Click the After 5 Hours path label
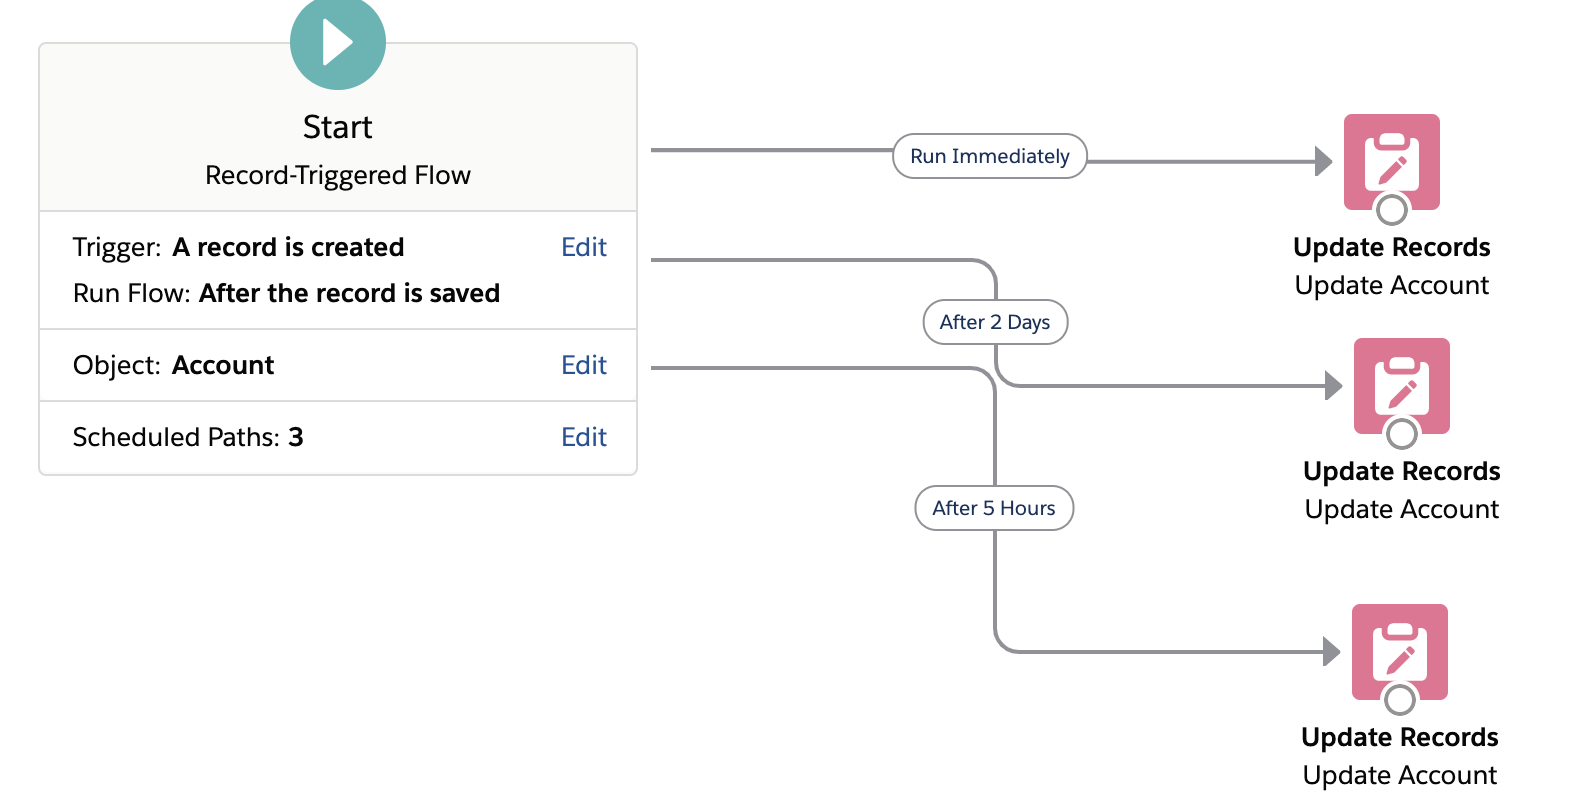The image size is (1588, 812). tap(993, 508)
